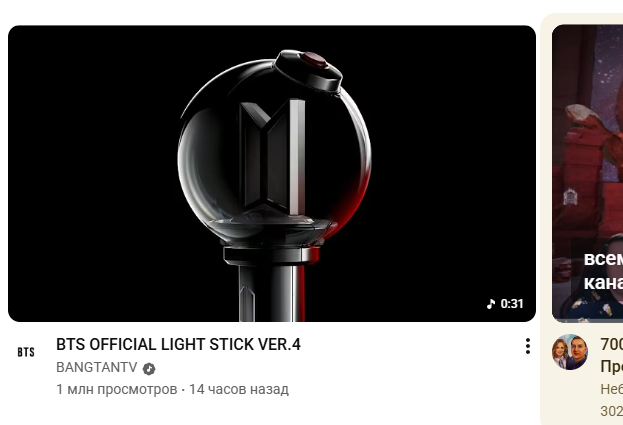Open the three-dot menu for BTS video
This screenshot has width=623, height=425.
[x=528, y=346]
